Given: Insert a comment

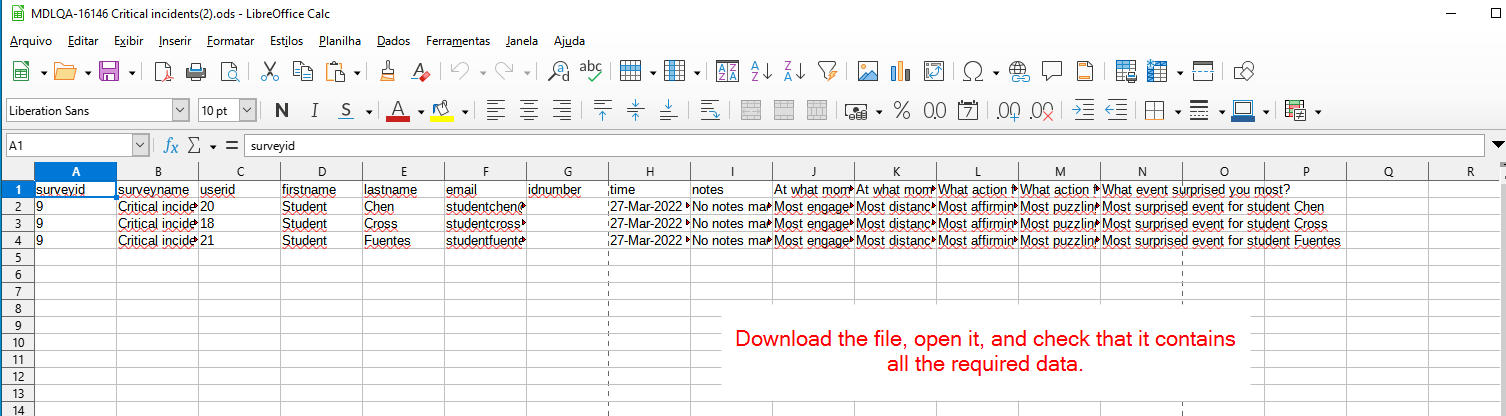Looking at the screenshot, I should pyautogui.click(x=1052, y=71).
